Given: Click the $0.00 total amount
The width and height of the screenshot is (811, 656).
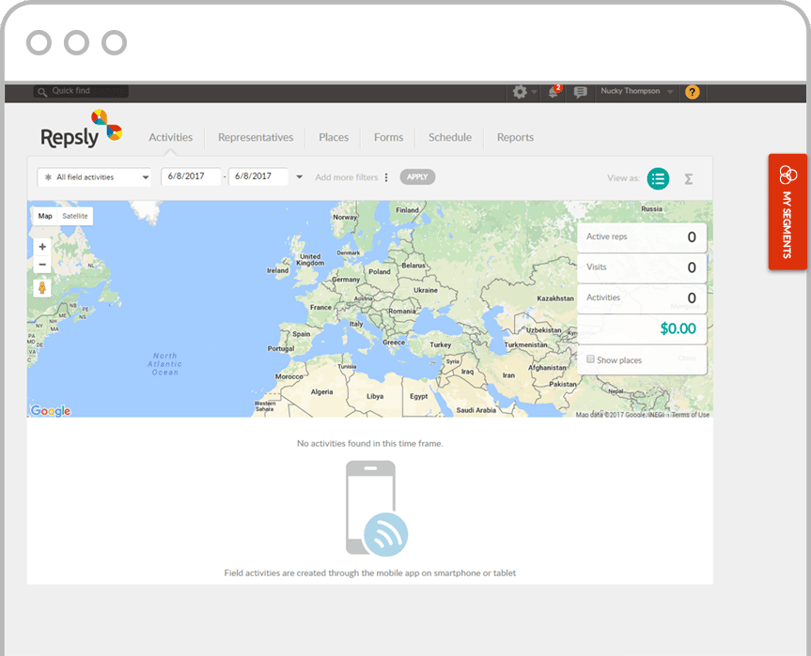Looking at the screenshot, I should (x=678, y=329).
